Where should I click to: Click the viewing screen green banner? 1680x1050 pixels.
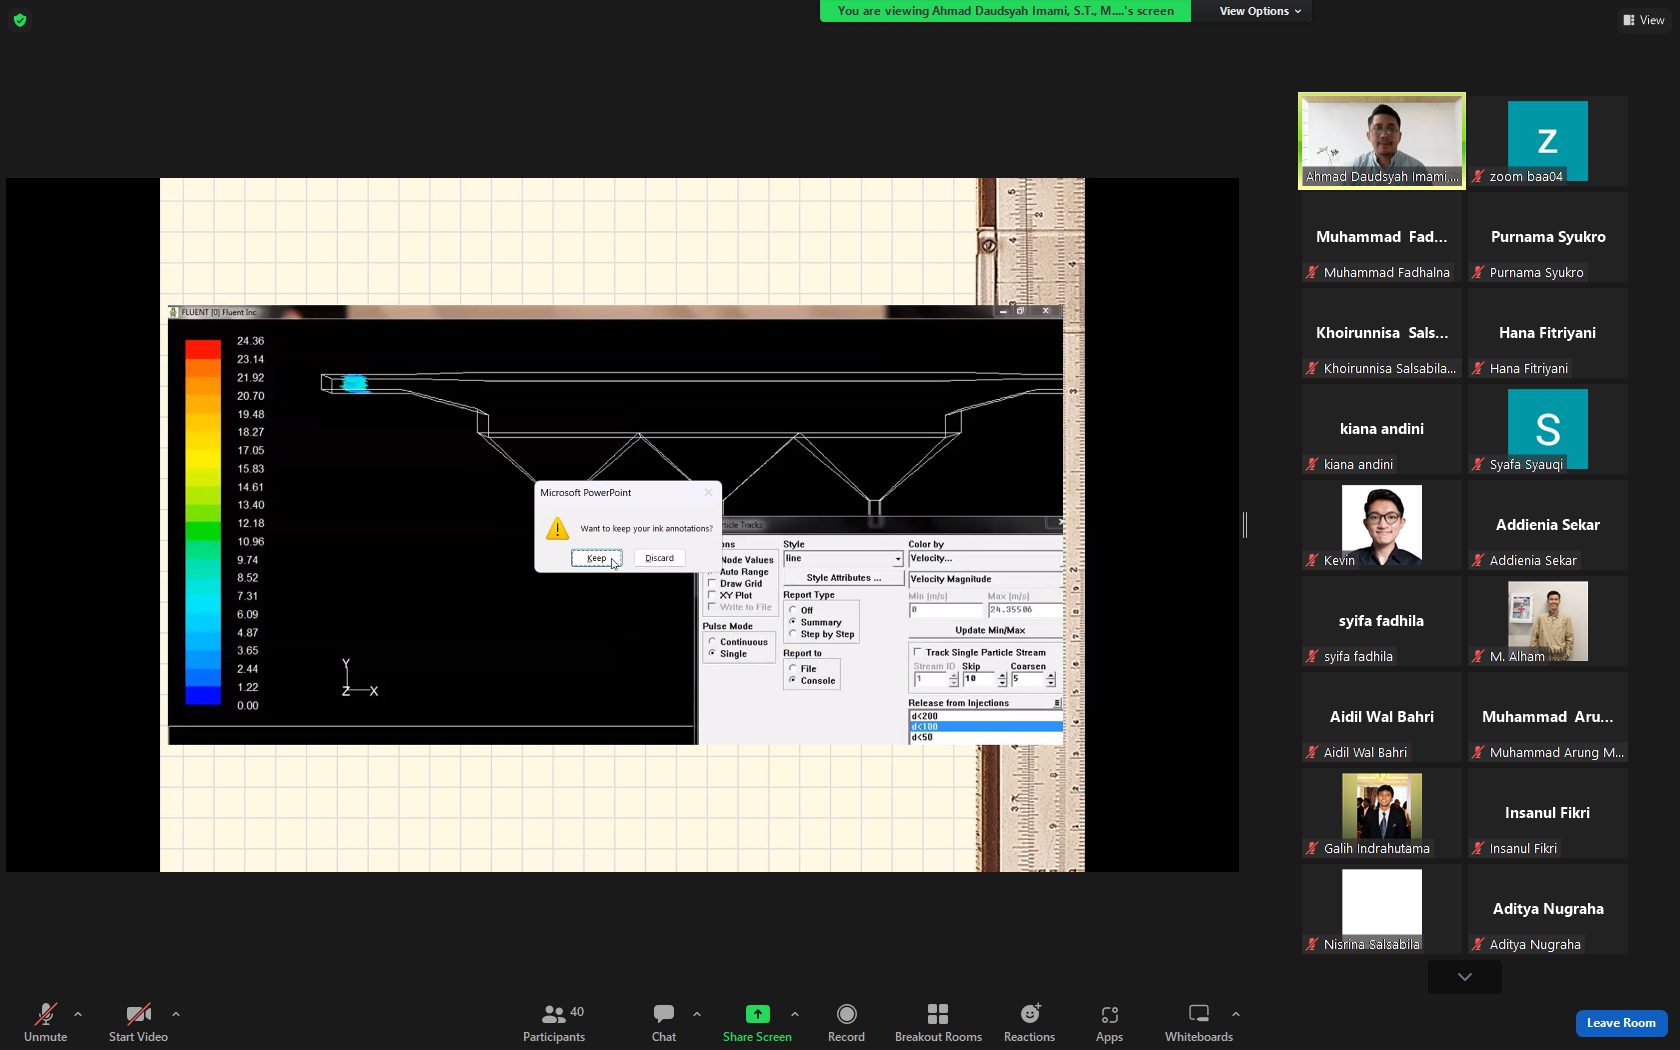1005,11
